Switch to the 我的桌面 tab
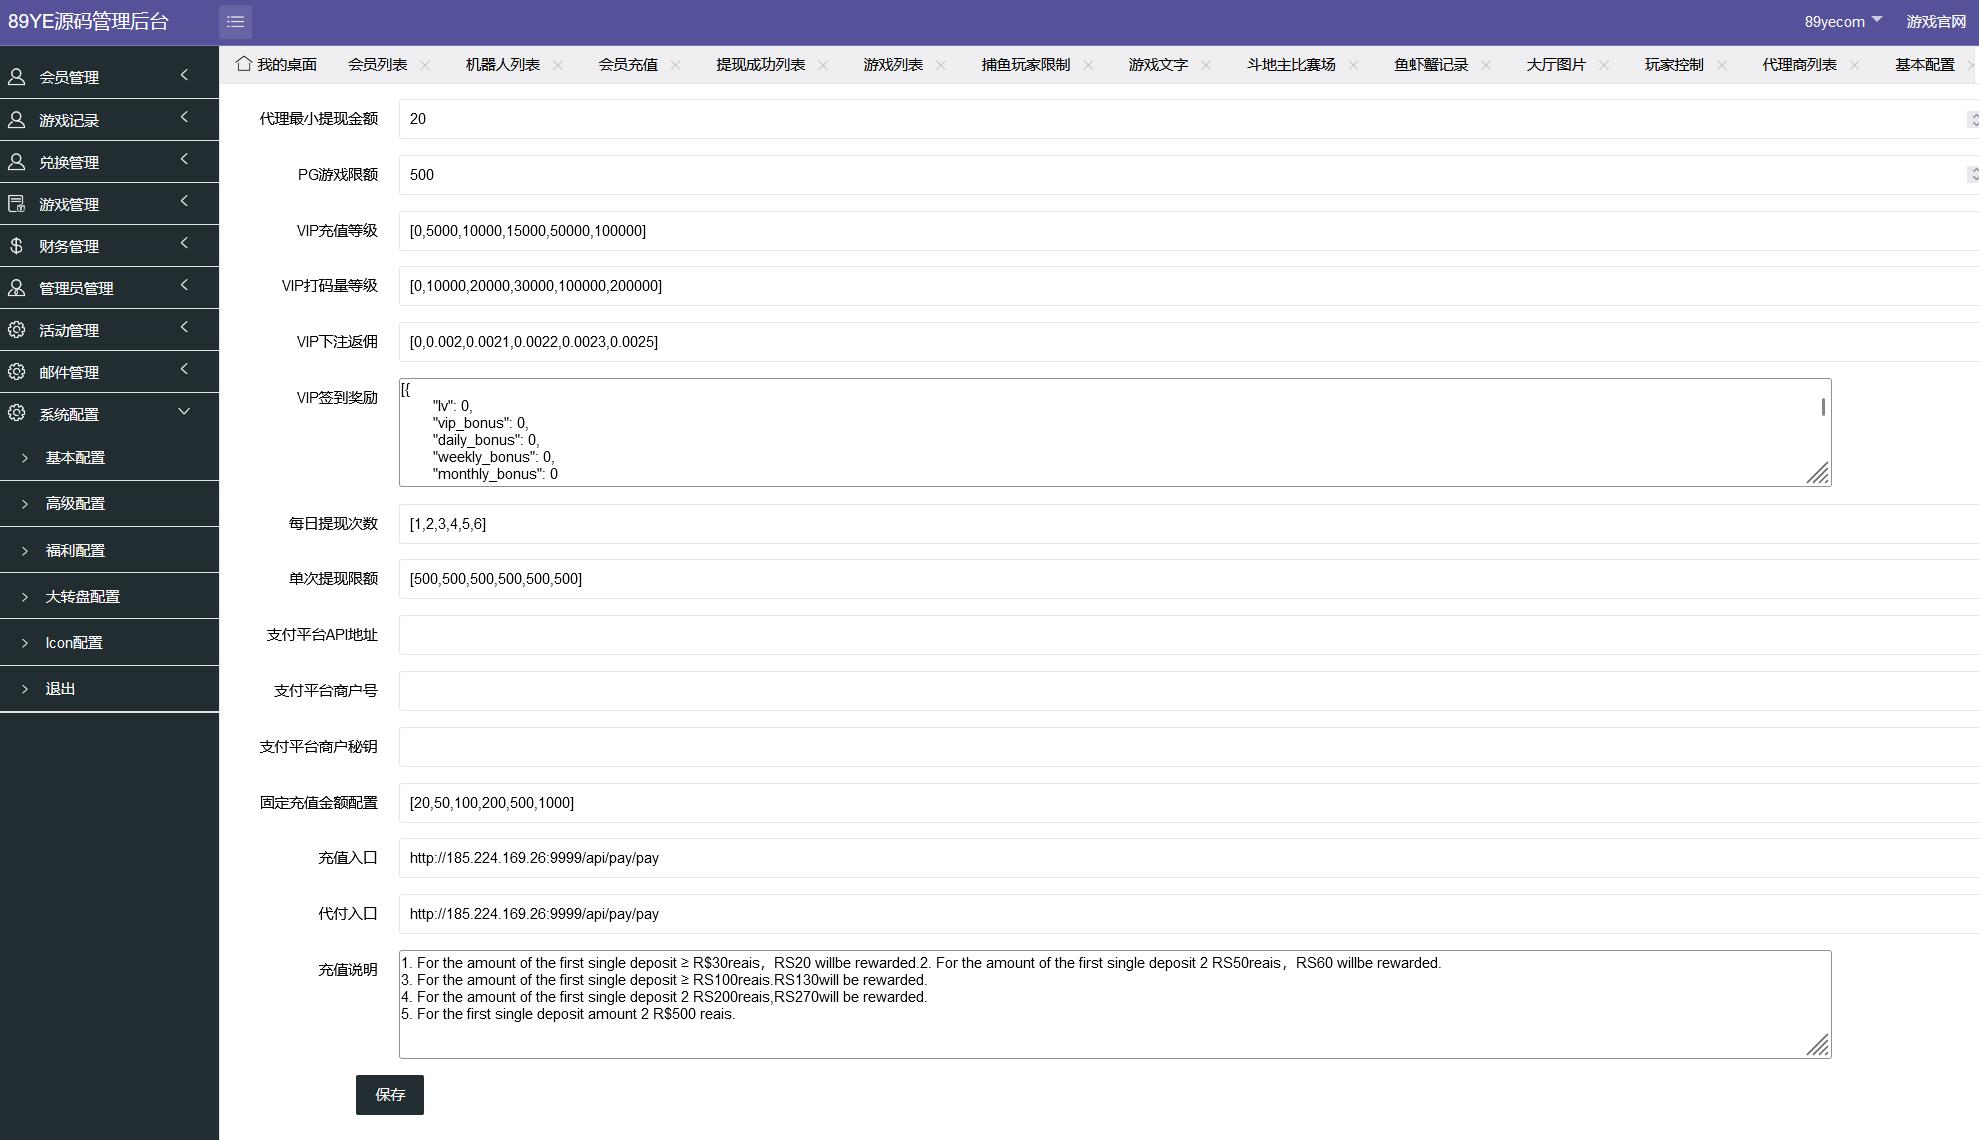 tap(277, 64)
